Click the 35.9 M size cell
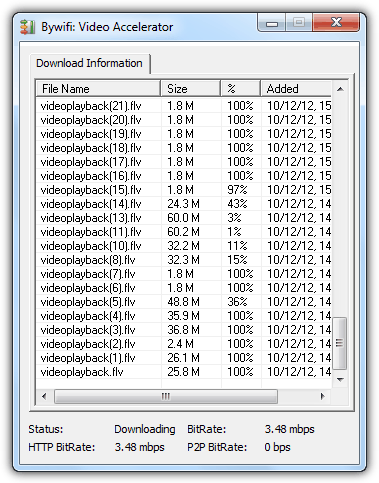 coord(183,316)
